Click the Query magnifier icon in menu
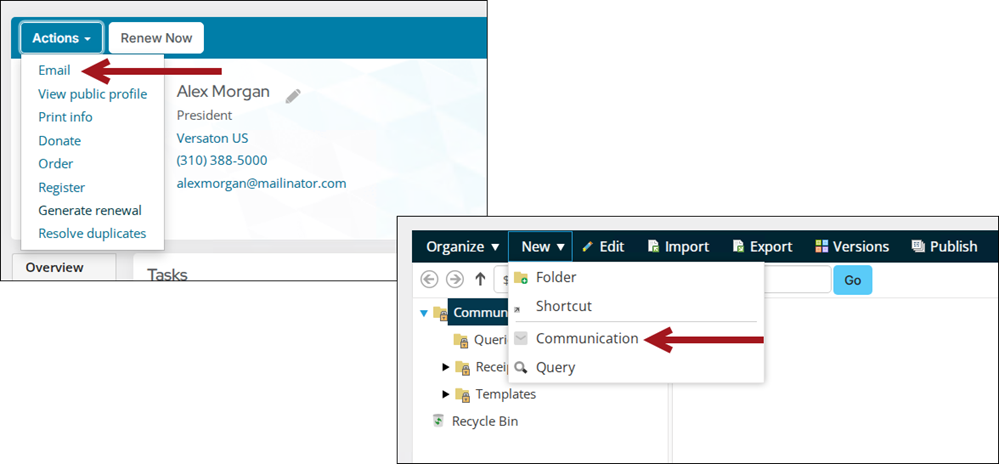 521,368
